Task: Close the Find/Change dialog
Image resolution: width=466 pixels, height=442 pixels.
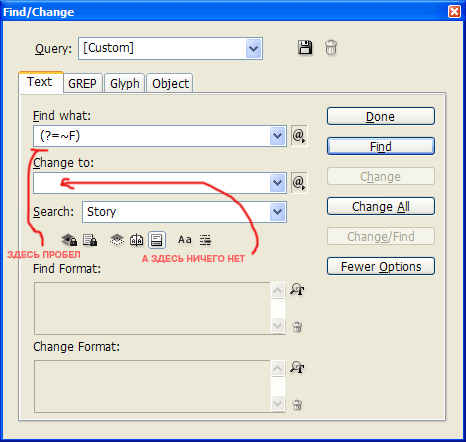Action: point(454,12)
